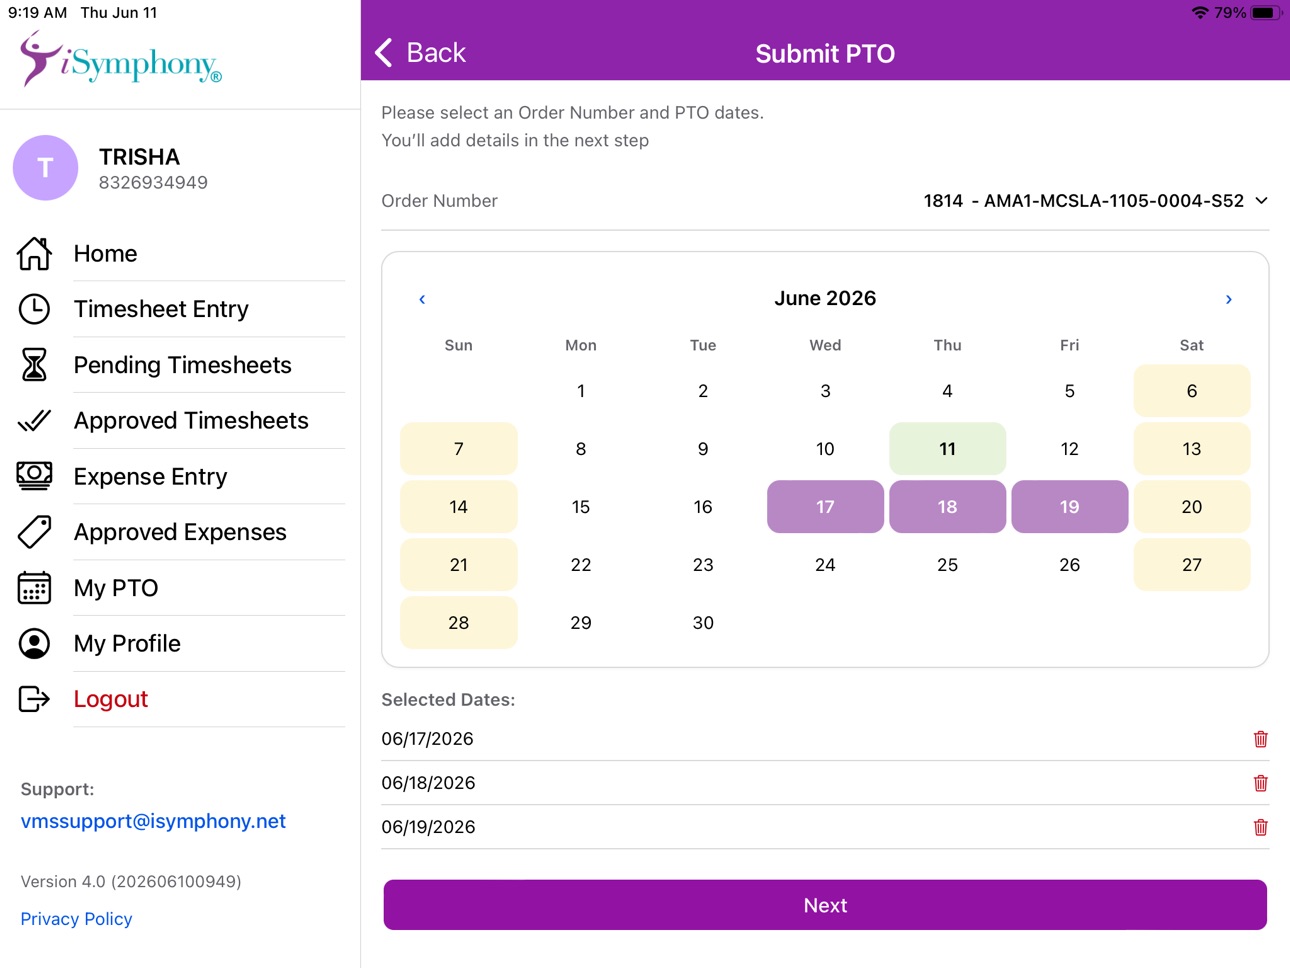Viewport: 1290px width, 968px height.
Task: Select Sunday June 7 on calendar
Action: [459, 449]
